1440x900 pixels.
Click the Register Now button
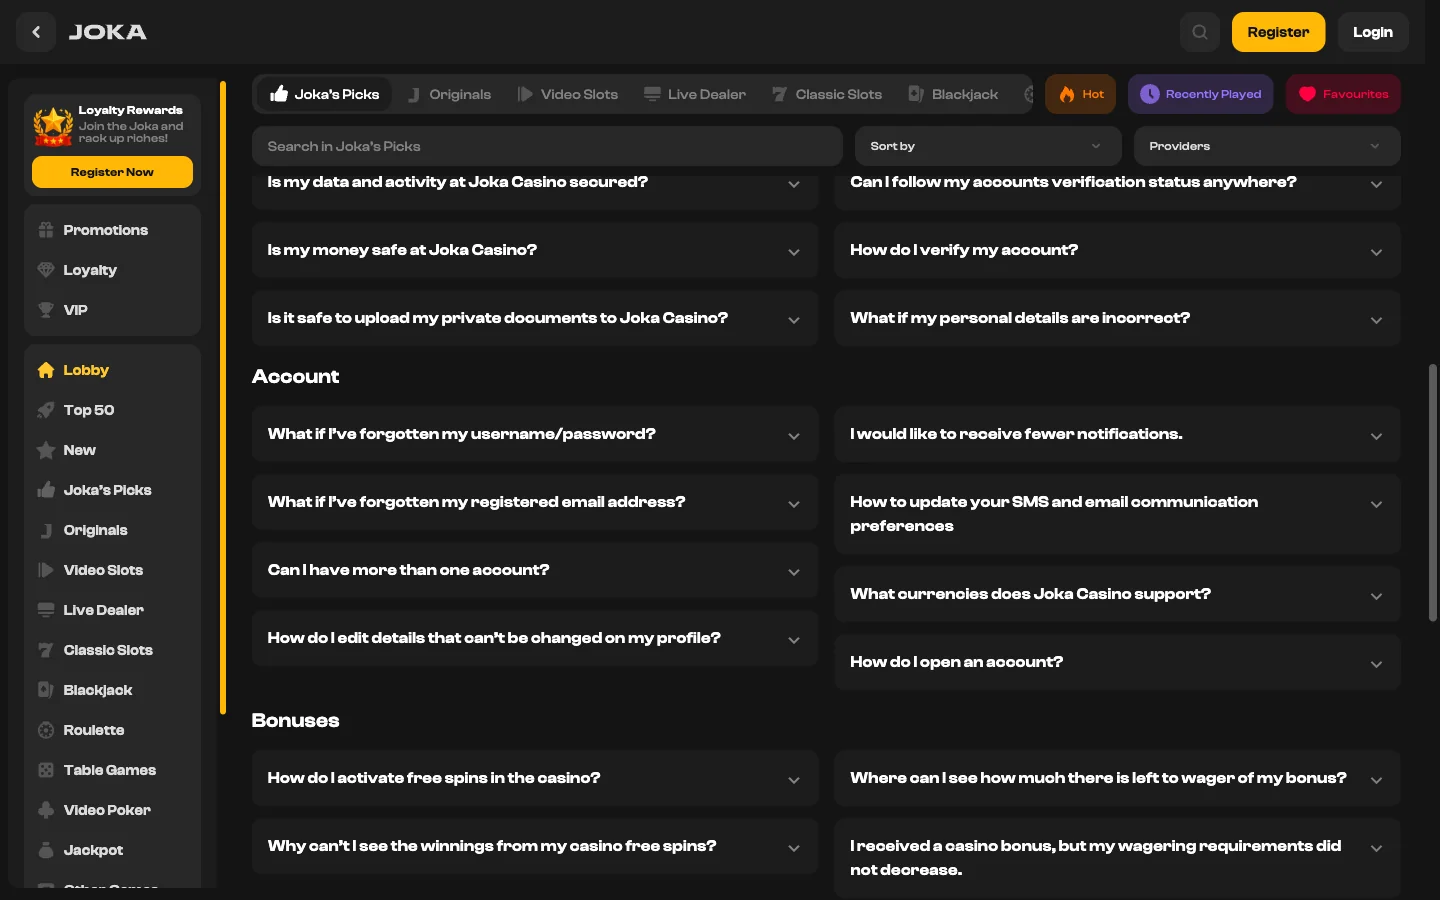click(112, 172)
